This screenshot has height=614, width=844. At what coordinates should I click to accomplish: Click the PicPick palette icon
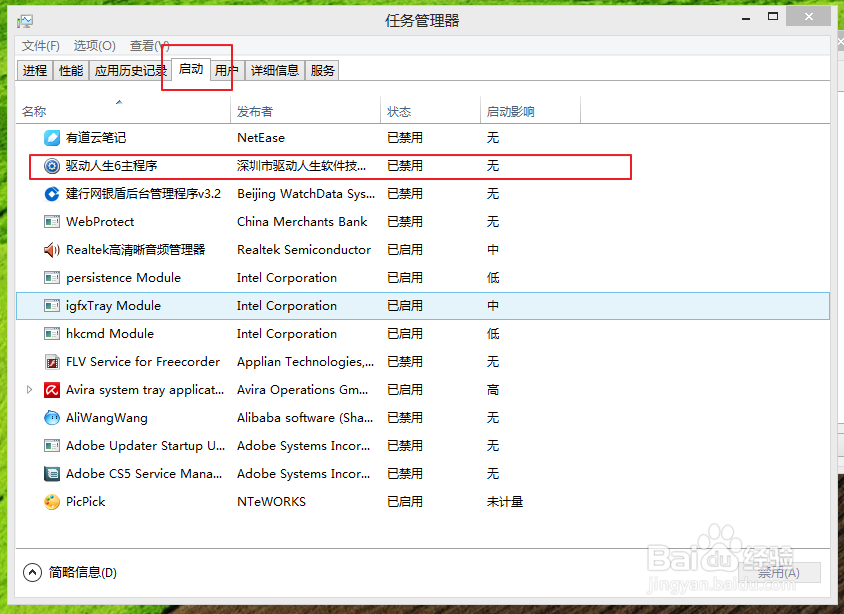(x=52, y=502)
